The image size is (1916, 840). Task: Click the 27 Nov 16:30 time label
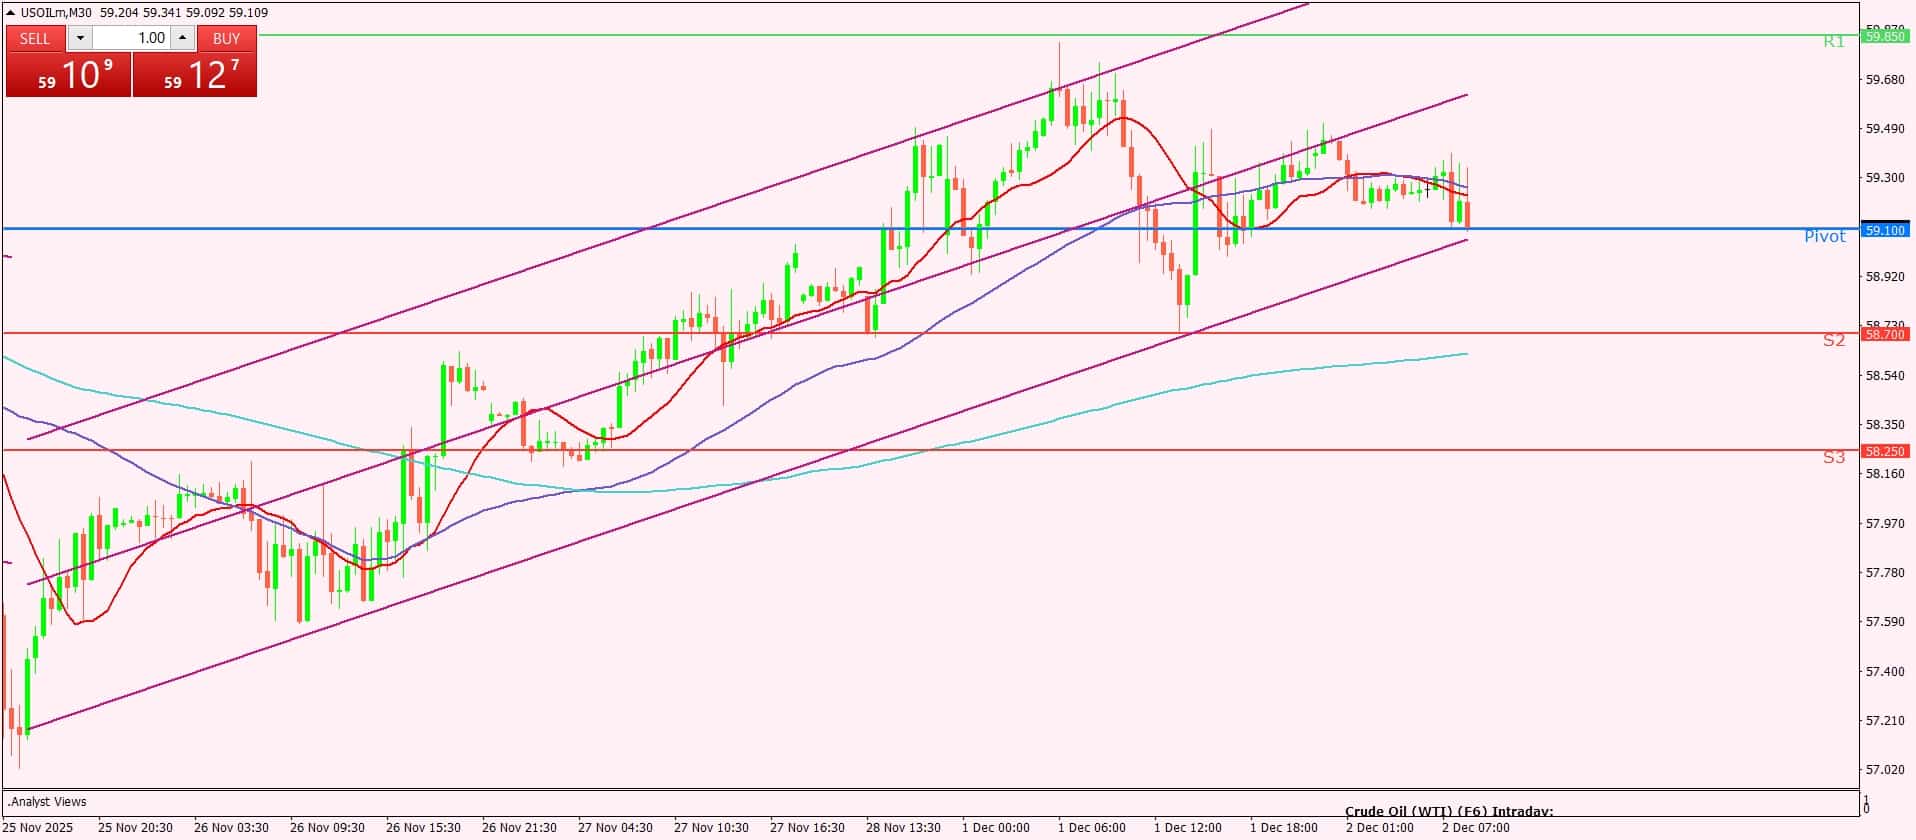807,828
